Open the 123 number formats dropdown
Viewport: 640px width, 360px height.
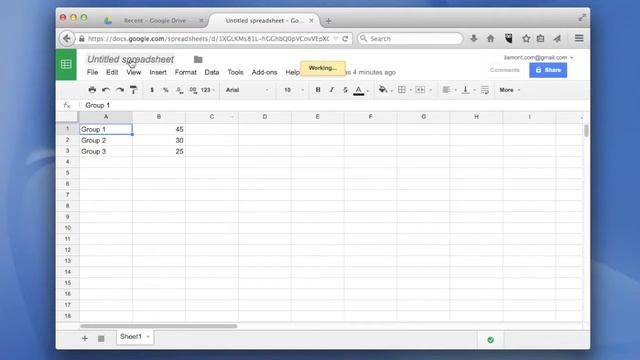pyautogui.click(x=208, y=90)
